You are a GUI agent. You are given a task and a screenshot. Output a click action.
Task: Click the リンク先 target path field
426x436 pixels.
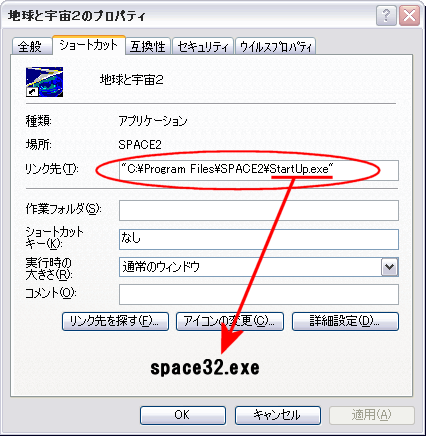click(259, 170)
